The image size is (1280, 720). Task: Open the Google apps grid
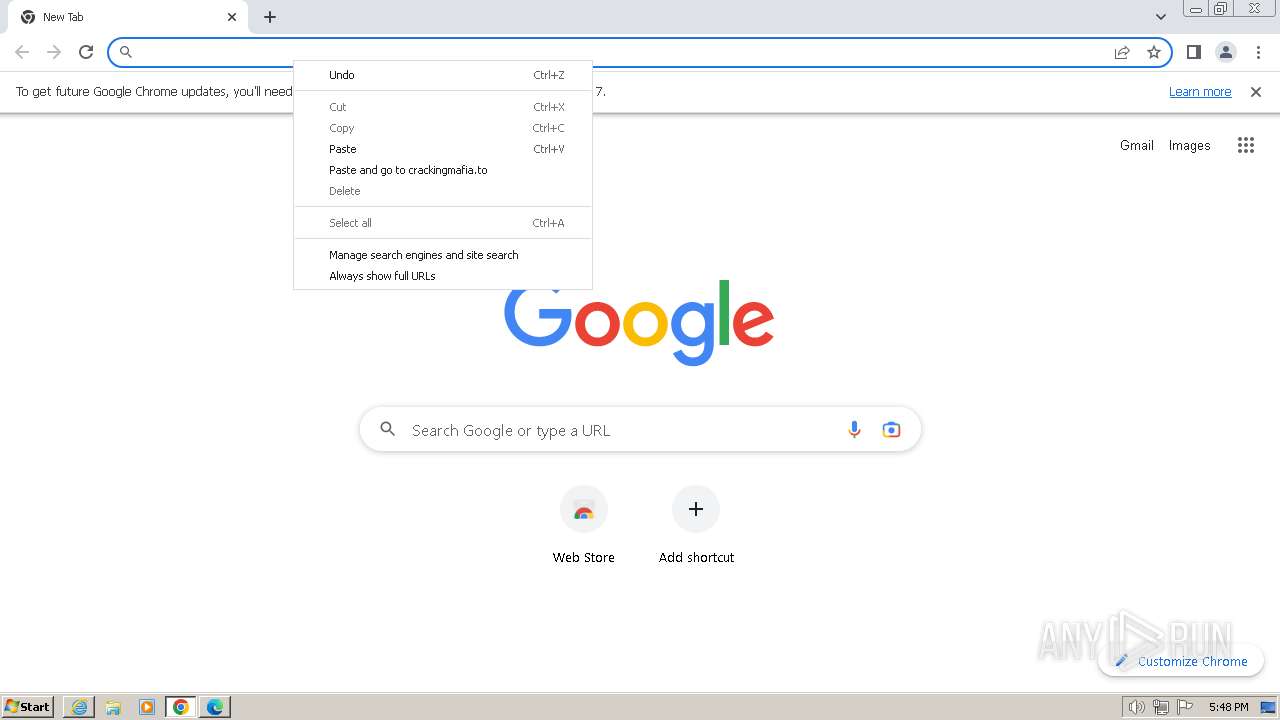(x=1245, y=145)
